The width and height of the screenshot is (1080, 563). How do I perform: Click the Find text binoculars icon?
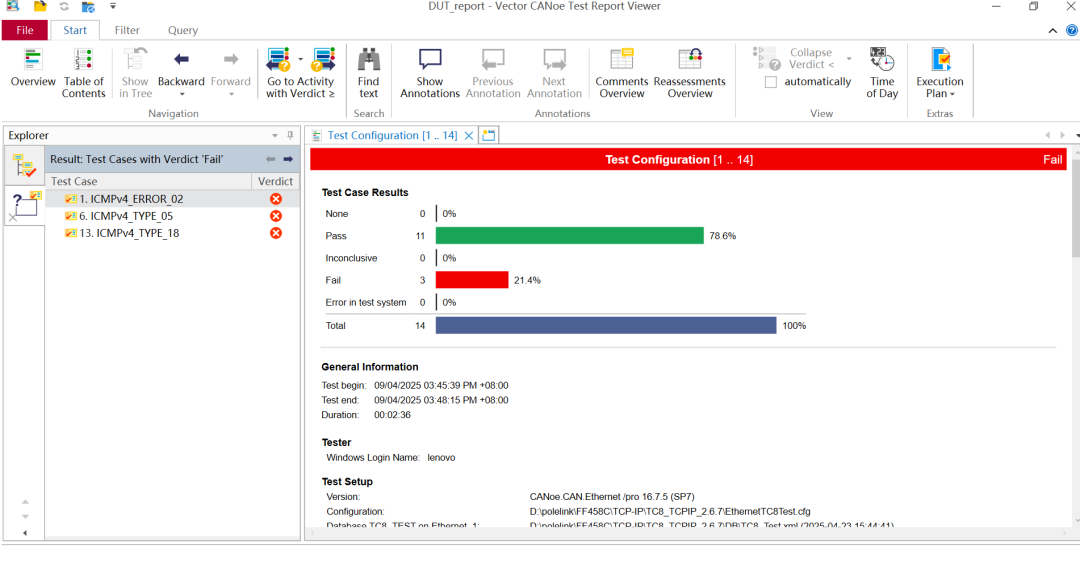pos(369,61)
